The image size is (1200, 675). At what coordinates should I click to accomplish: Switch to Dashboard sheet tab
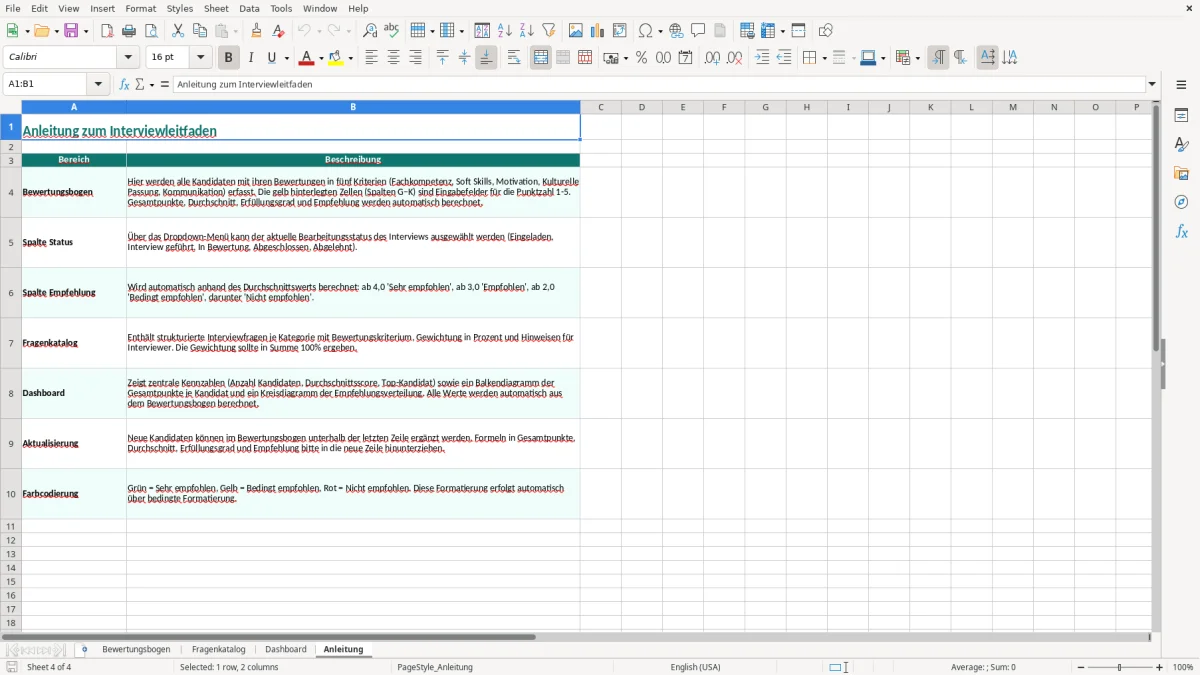pos(286,649)
